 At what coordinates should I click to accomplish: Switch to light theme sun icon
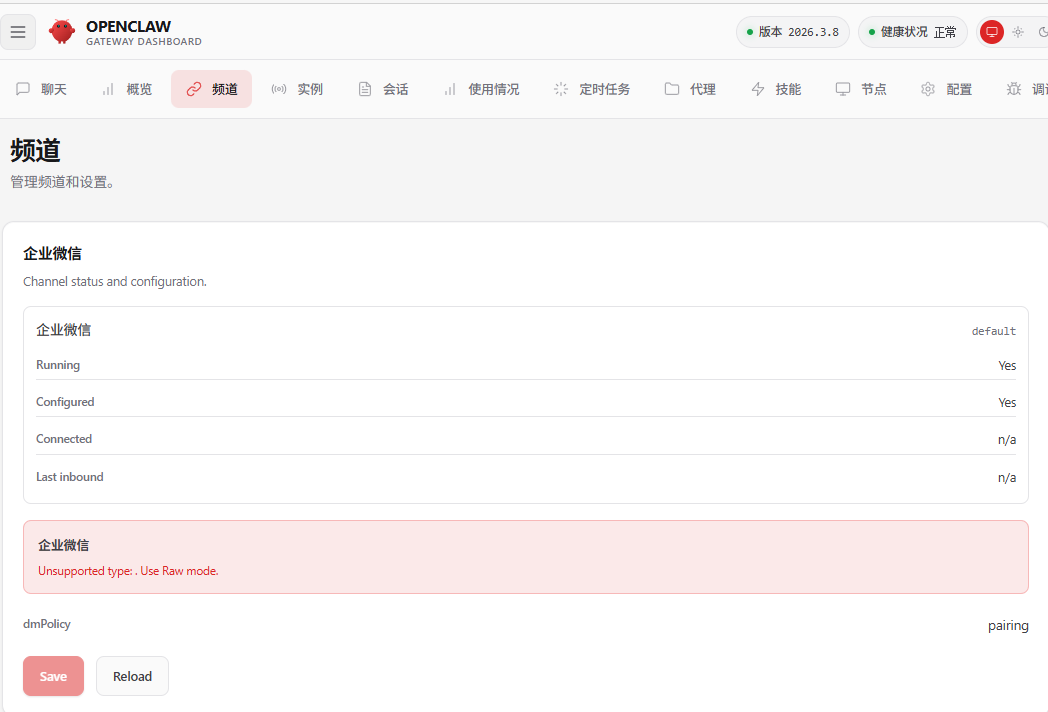click(1018, 31)
